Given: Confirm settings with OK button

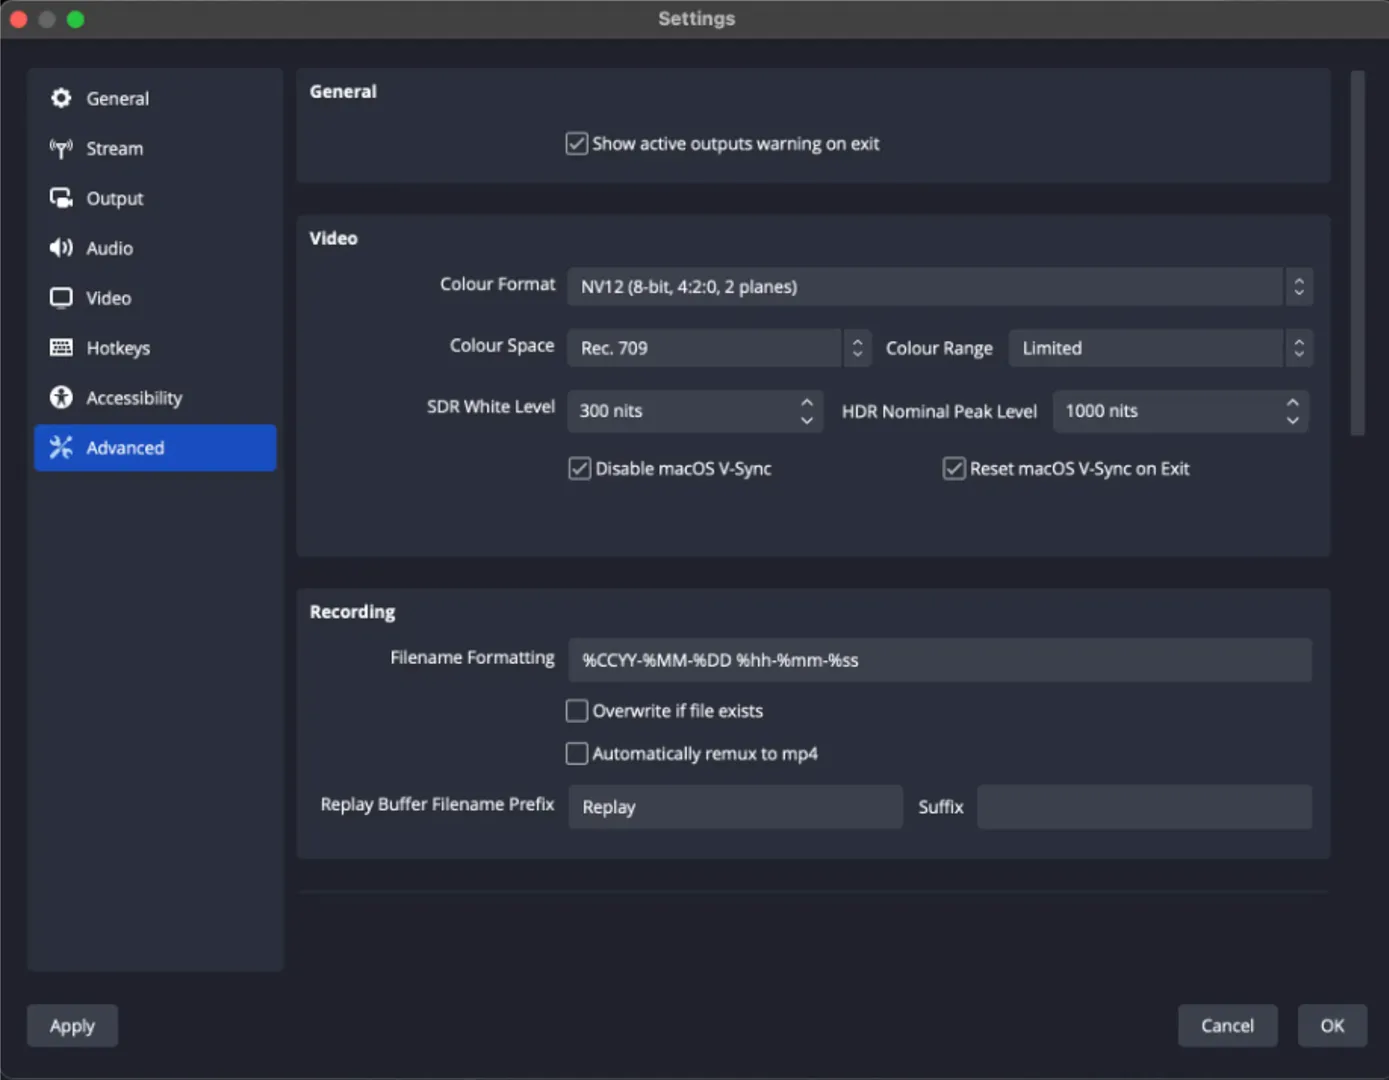Looking at the screenshot, I should point(1332,1026).
